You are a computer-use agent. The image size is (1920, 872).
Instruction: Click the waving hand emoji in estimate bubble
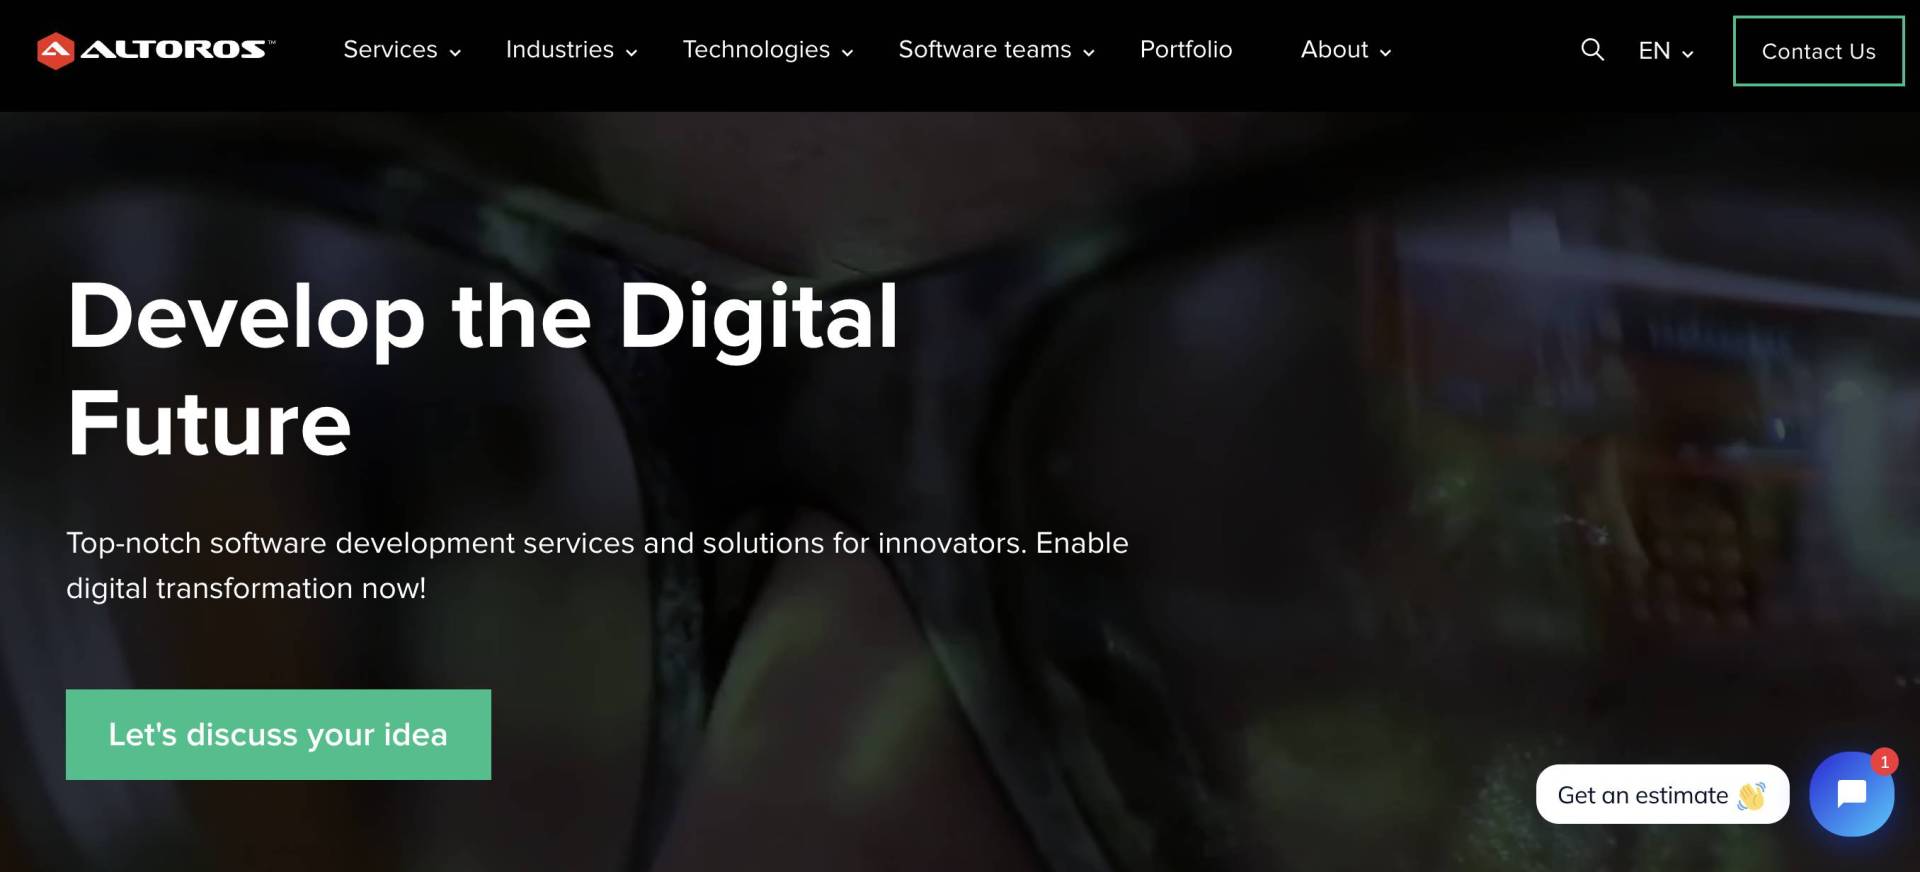(1751, 796)
